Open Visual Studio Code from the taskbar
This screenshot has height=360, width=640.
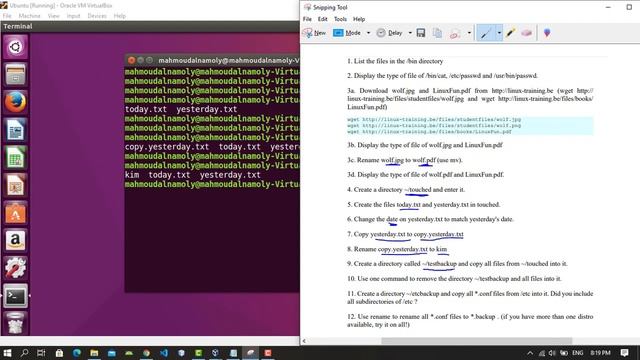[x=164, y=353]
